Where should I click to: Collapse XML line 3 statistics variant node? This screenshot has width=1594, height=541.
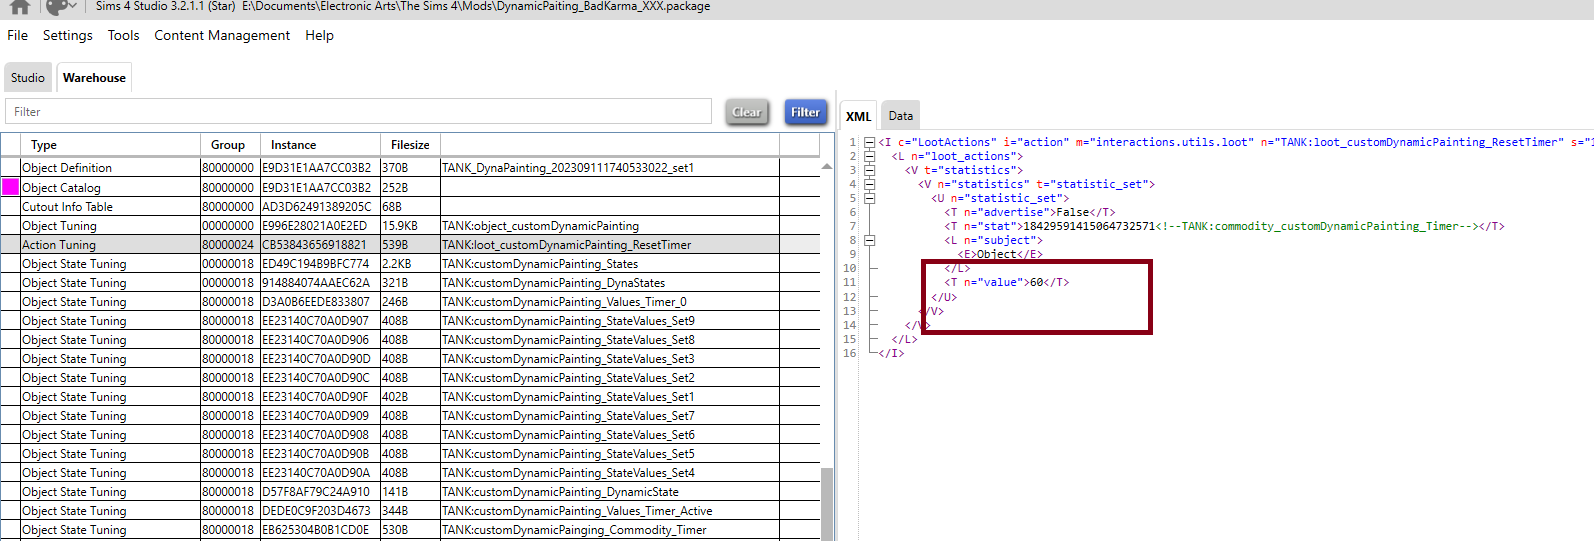coord(870,171)
